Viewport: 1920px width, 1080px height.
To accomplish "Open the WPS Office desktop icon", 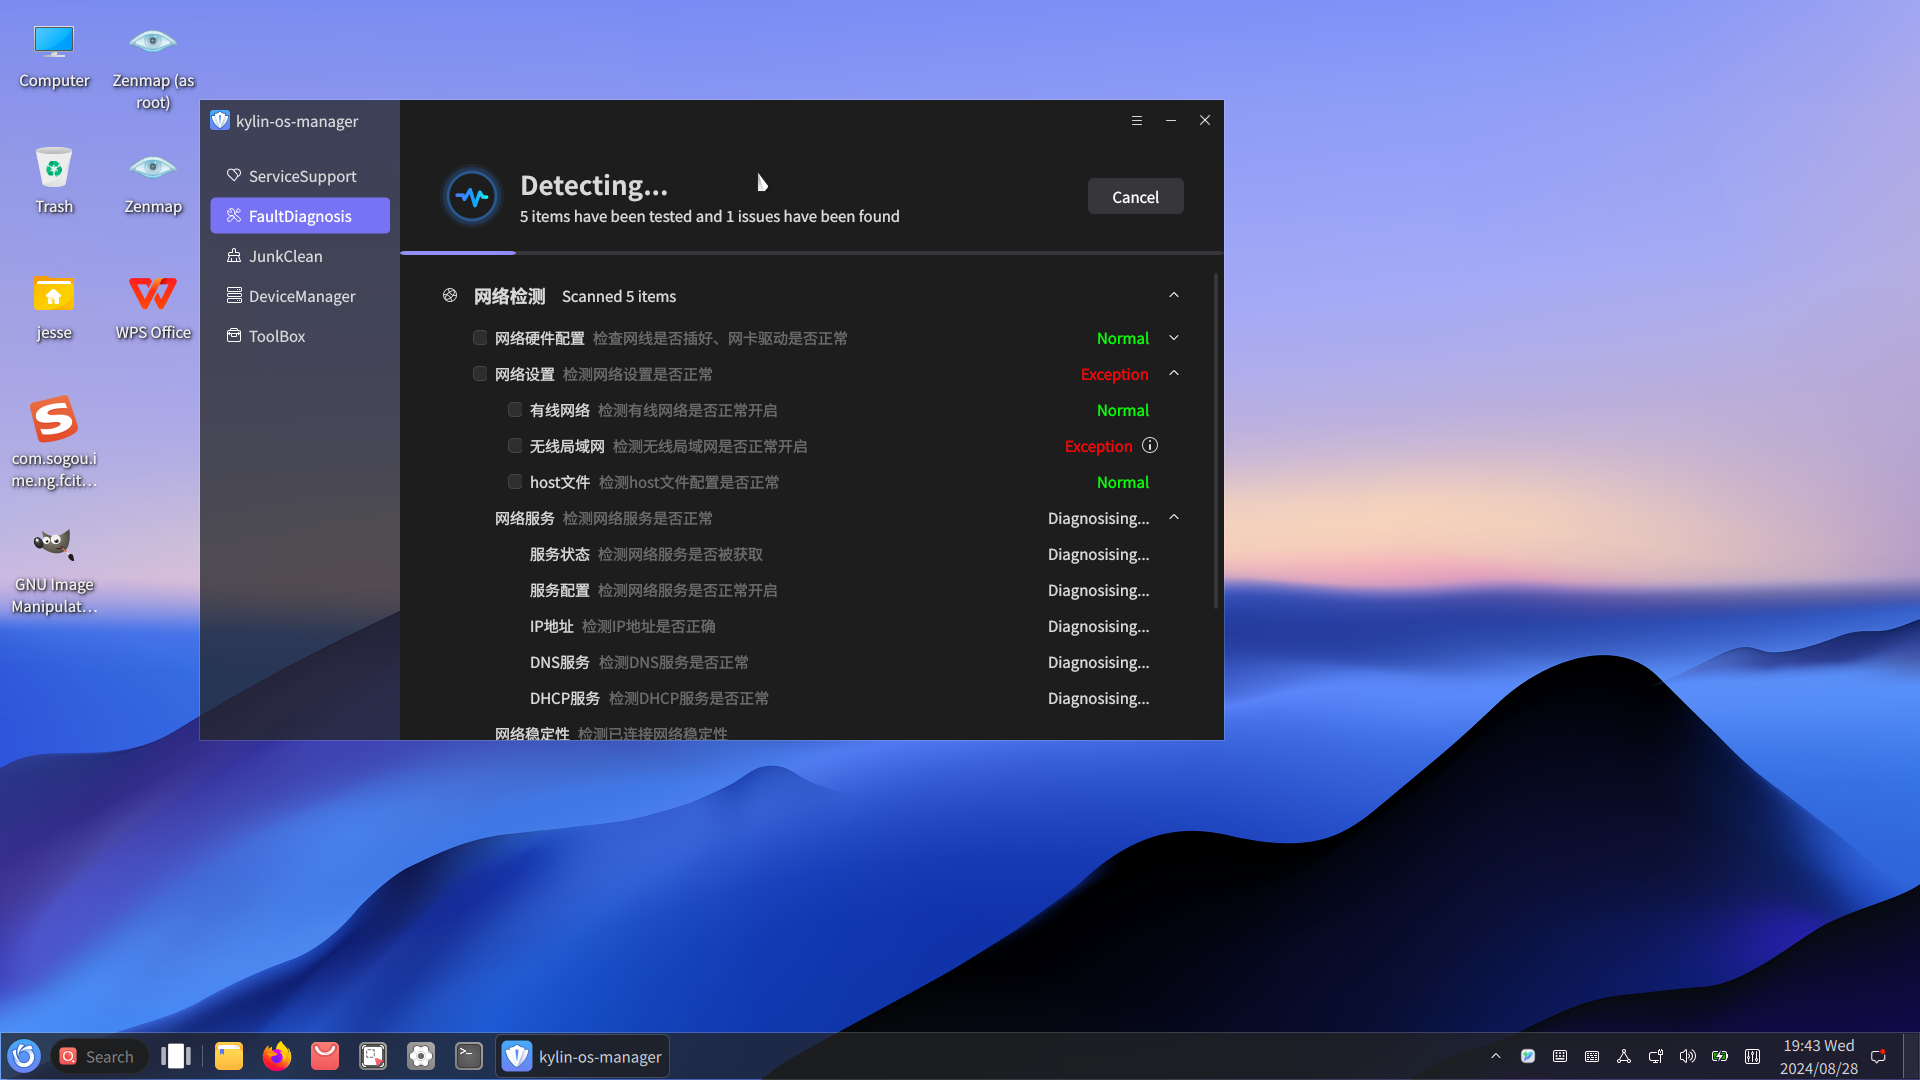I will [153, 307].
